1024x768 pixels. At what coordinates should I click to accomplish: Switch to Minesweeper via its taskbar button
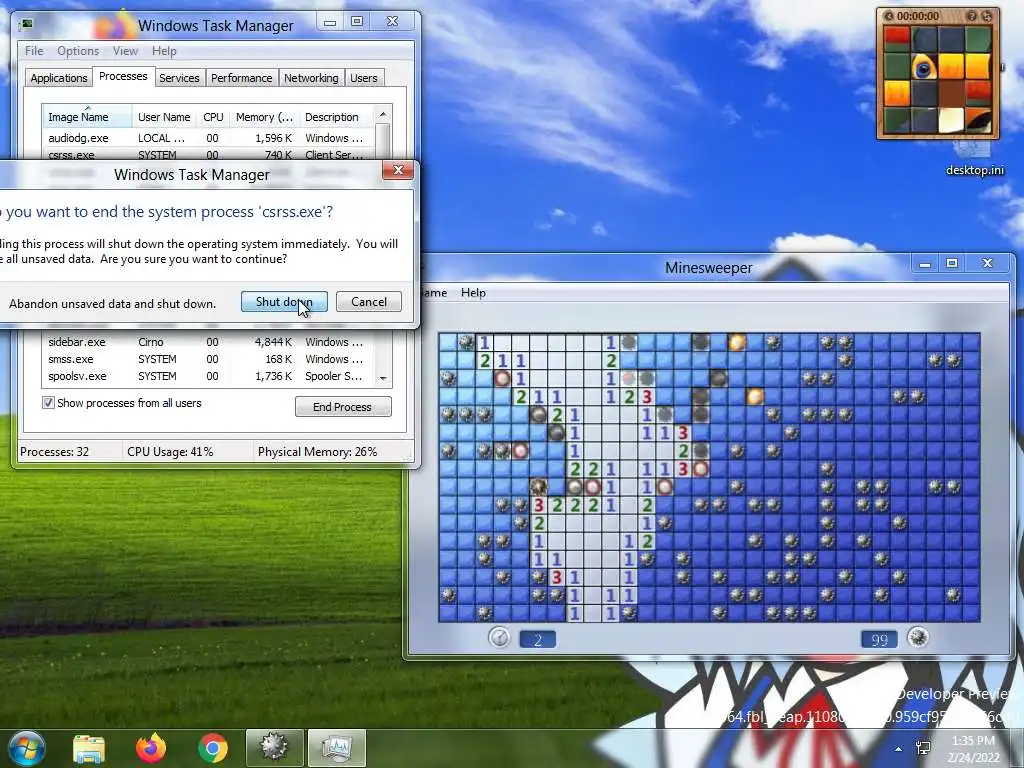274,748
